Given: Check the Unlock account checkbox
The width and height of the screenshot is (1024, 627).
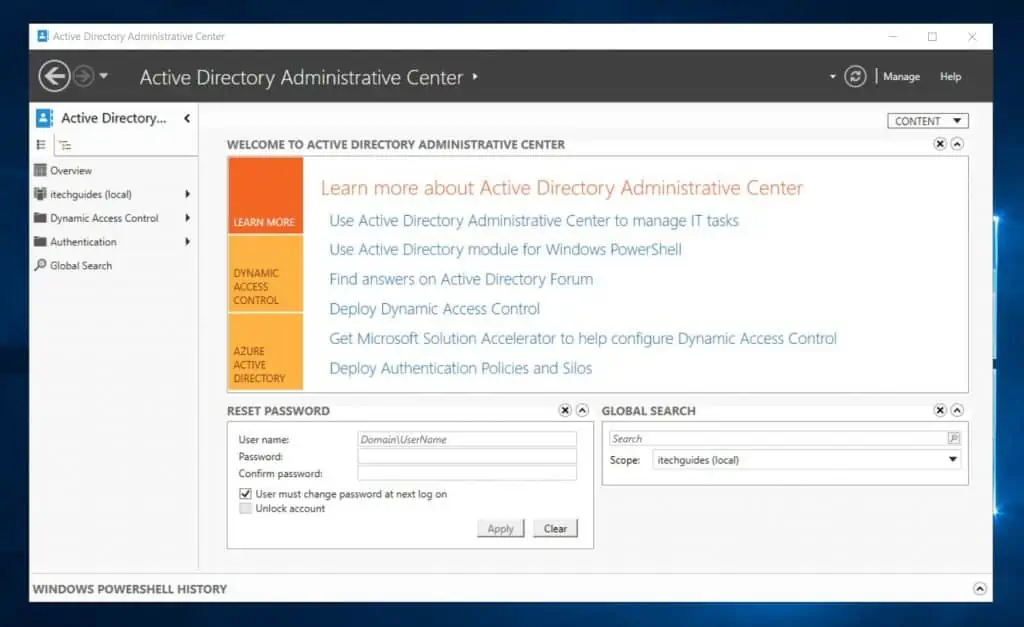Looking at the screenshot, I should pos(246,509).
